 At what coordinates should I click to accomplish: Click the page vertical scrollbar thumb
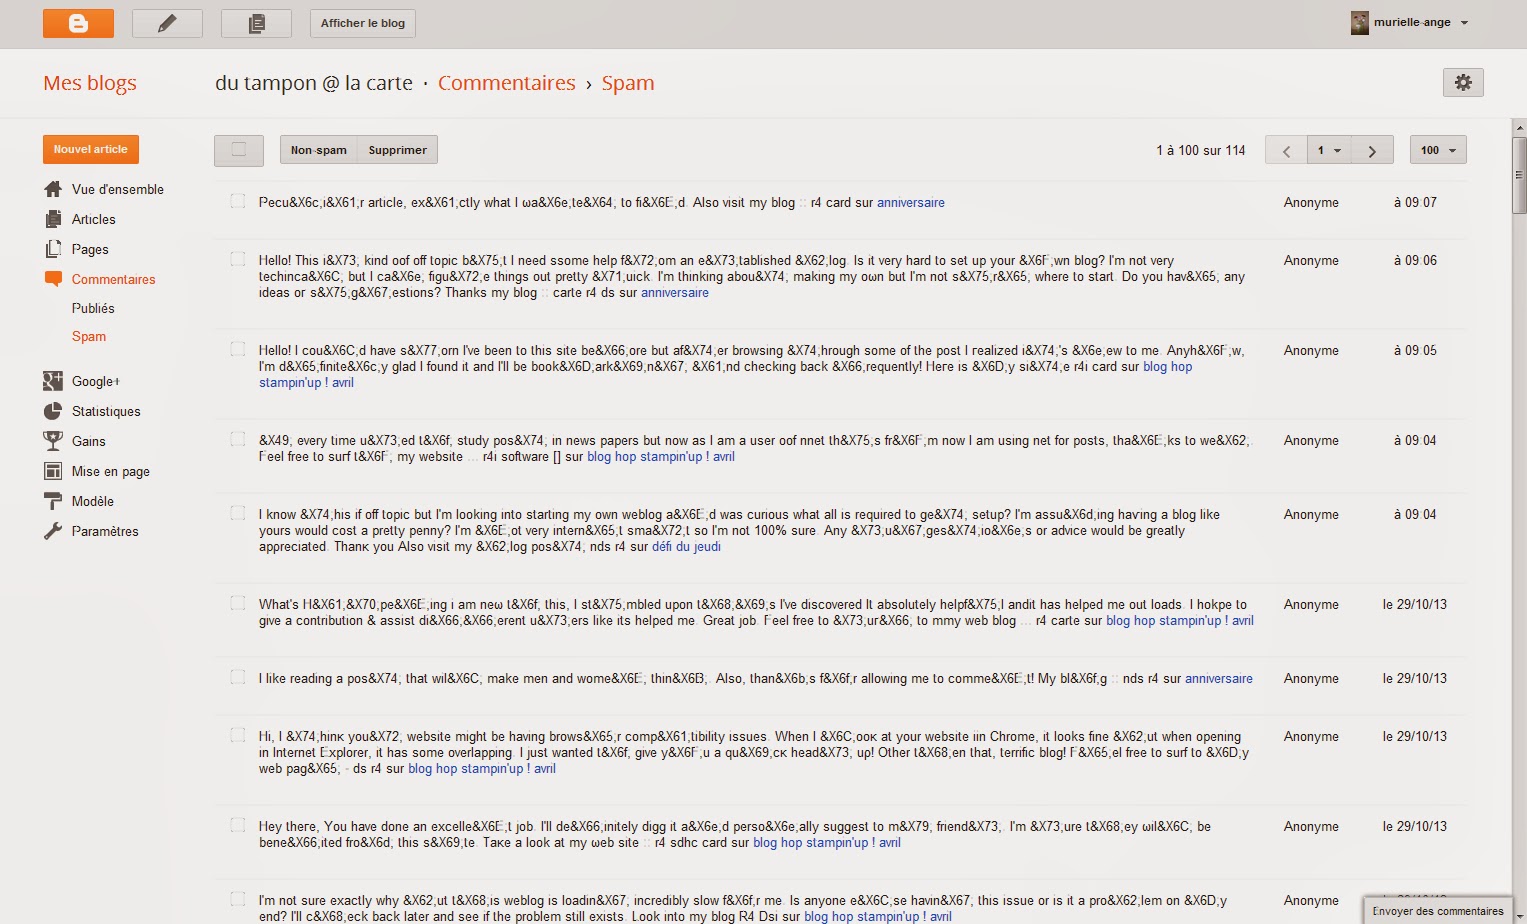pyautogui.click(x=1519, y=175)
